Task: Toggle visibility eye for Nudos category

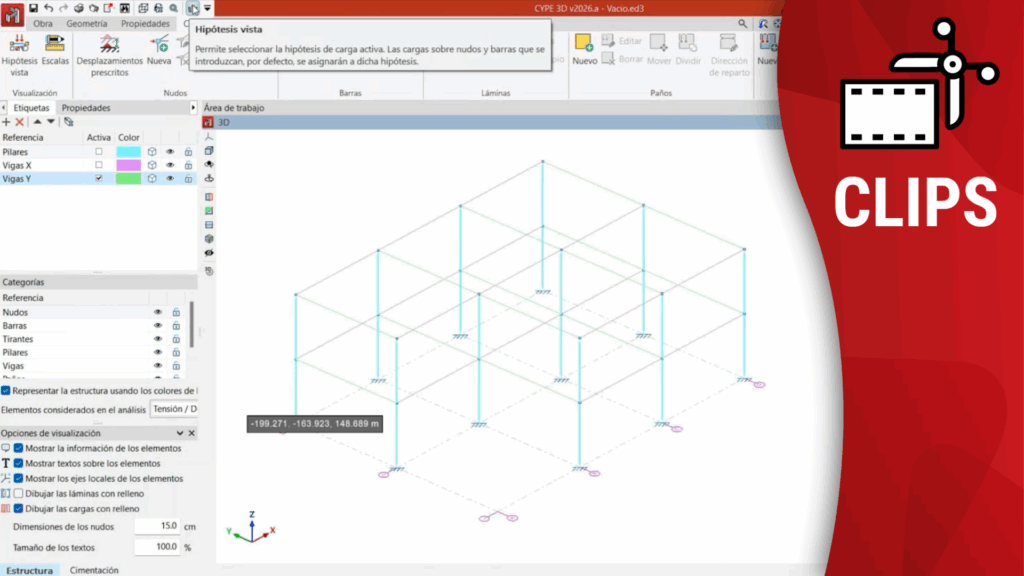Action: [x=157, y=312]
